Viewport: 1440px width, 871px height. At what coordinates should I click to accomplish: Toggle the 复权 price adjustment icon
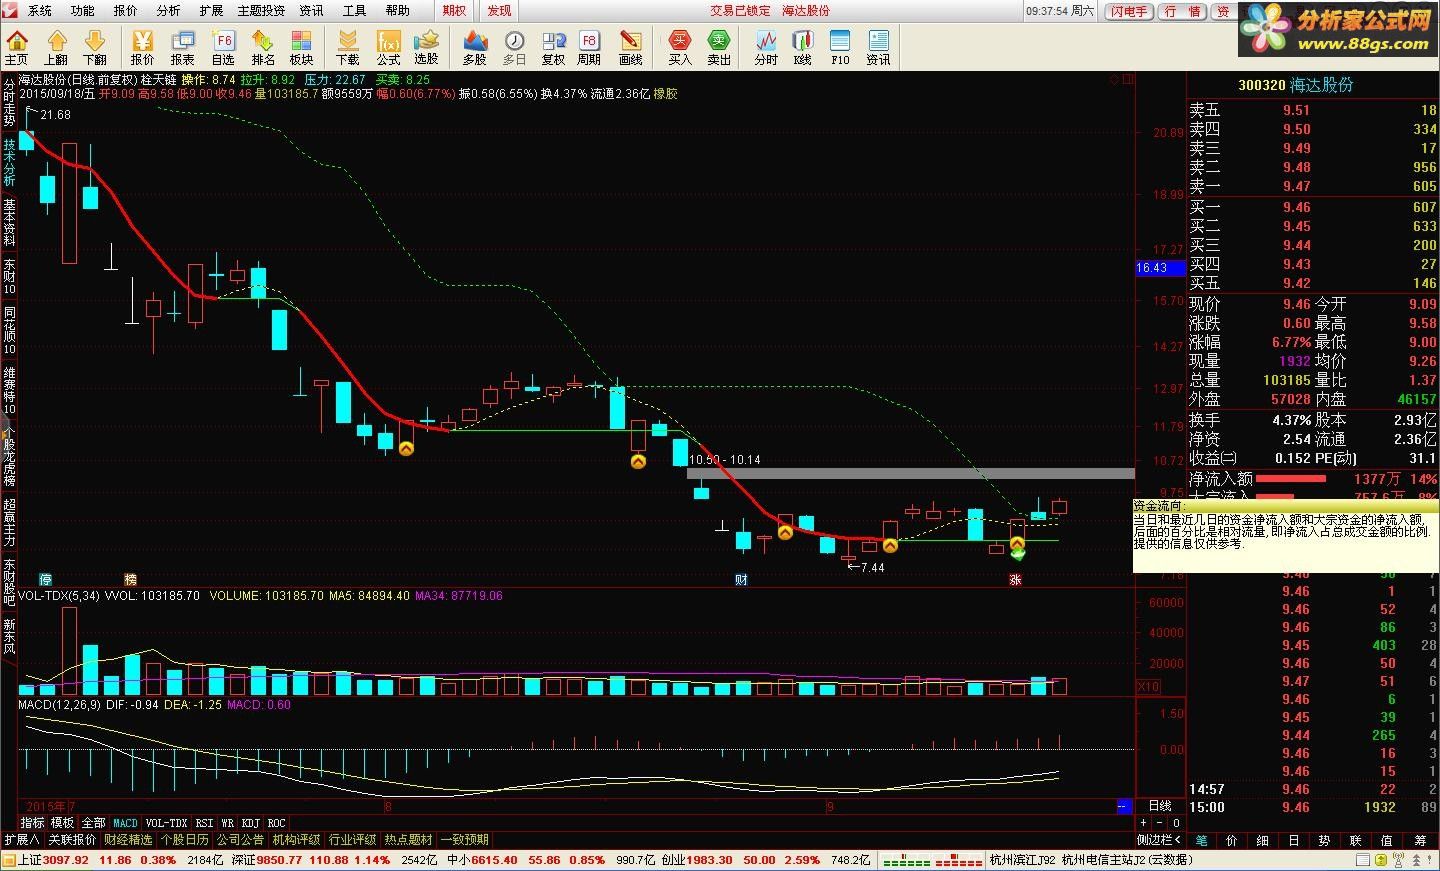click(553, 47)
